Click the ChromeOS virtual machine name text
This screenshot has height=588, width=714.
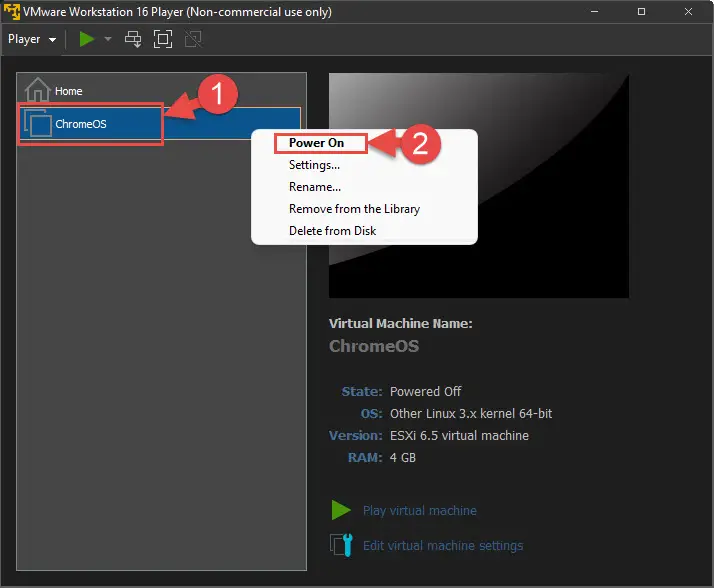coord(374,346)
